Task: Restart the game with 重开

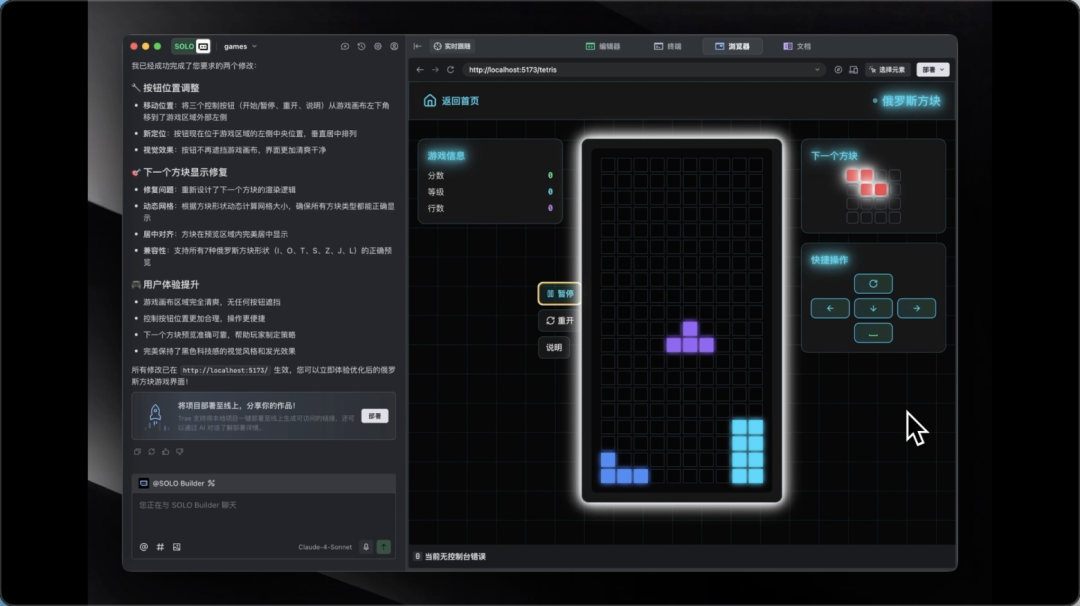Action: pyautogui.click(x=559, y=320)
